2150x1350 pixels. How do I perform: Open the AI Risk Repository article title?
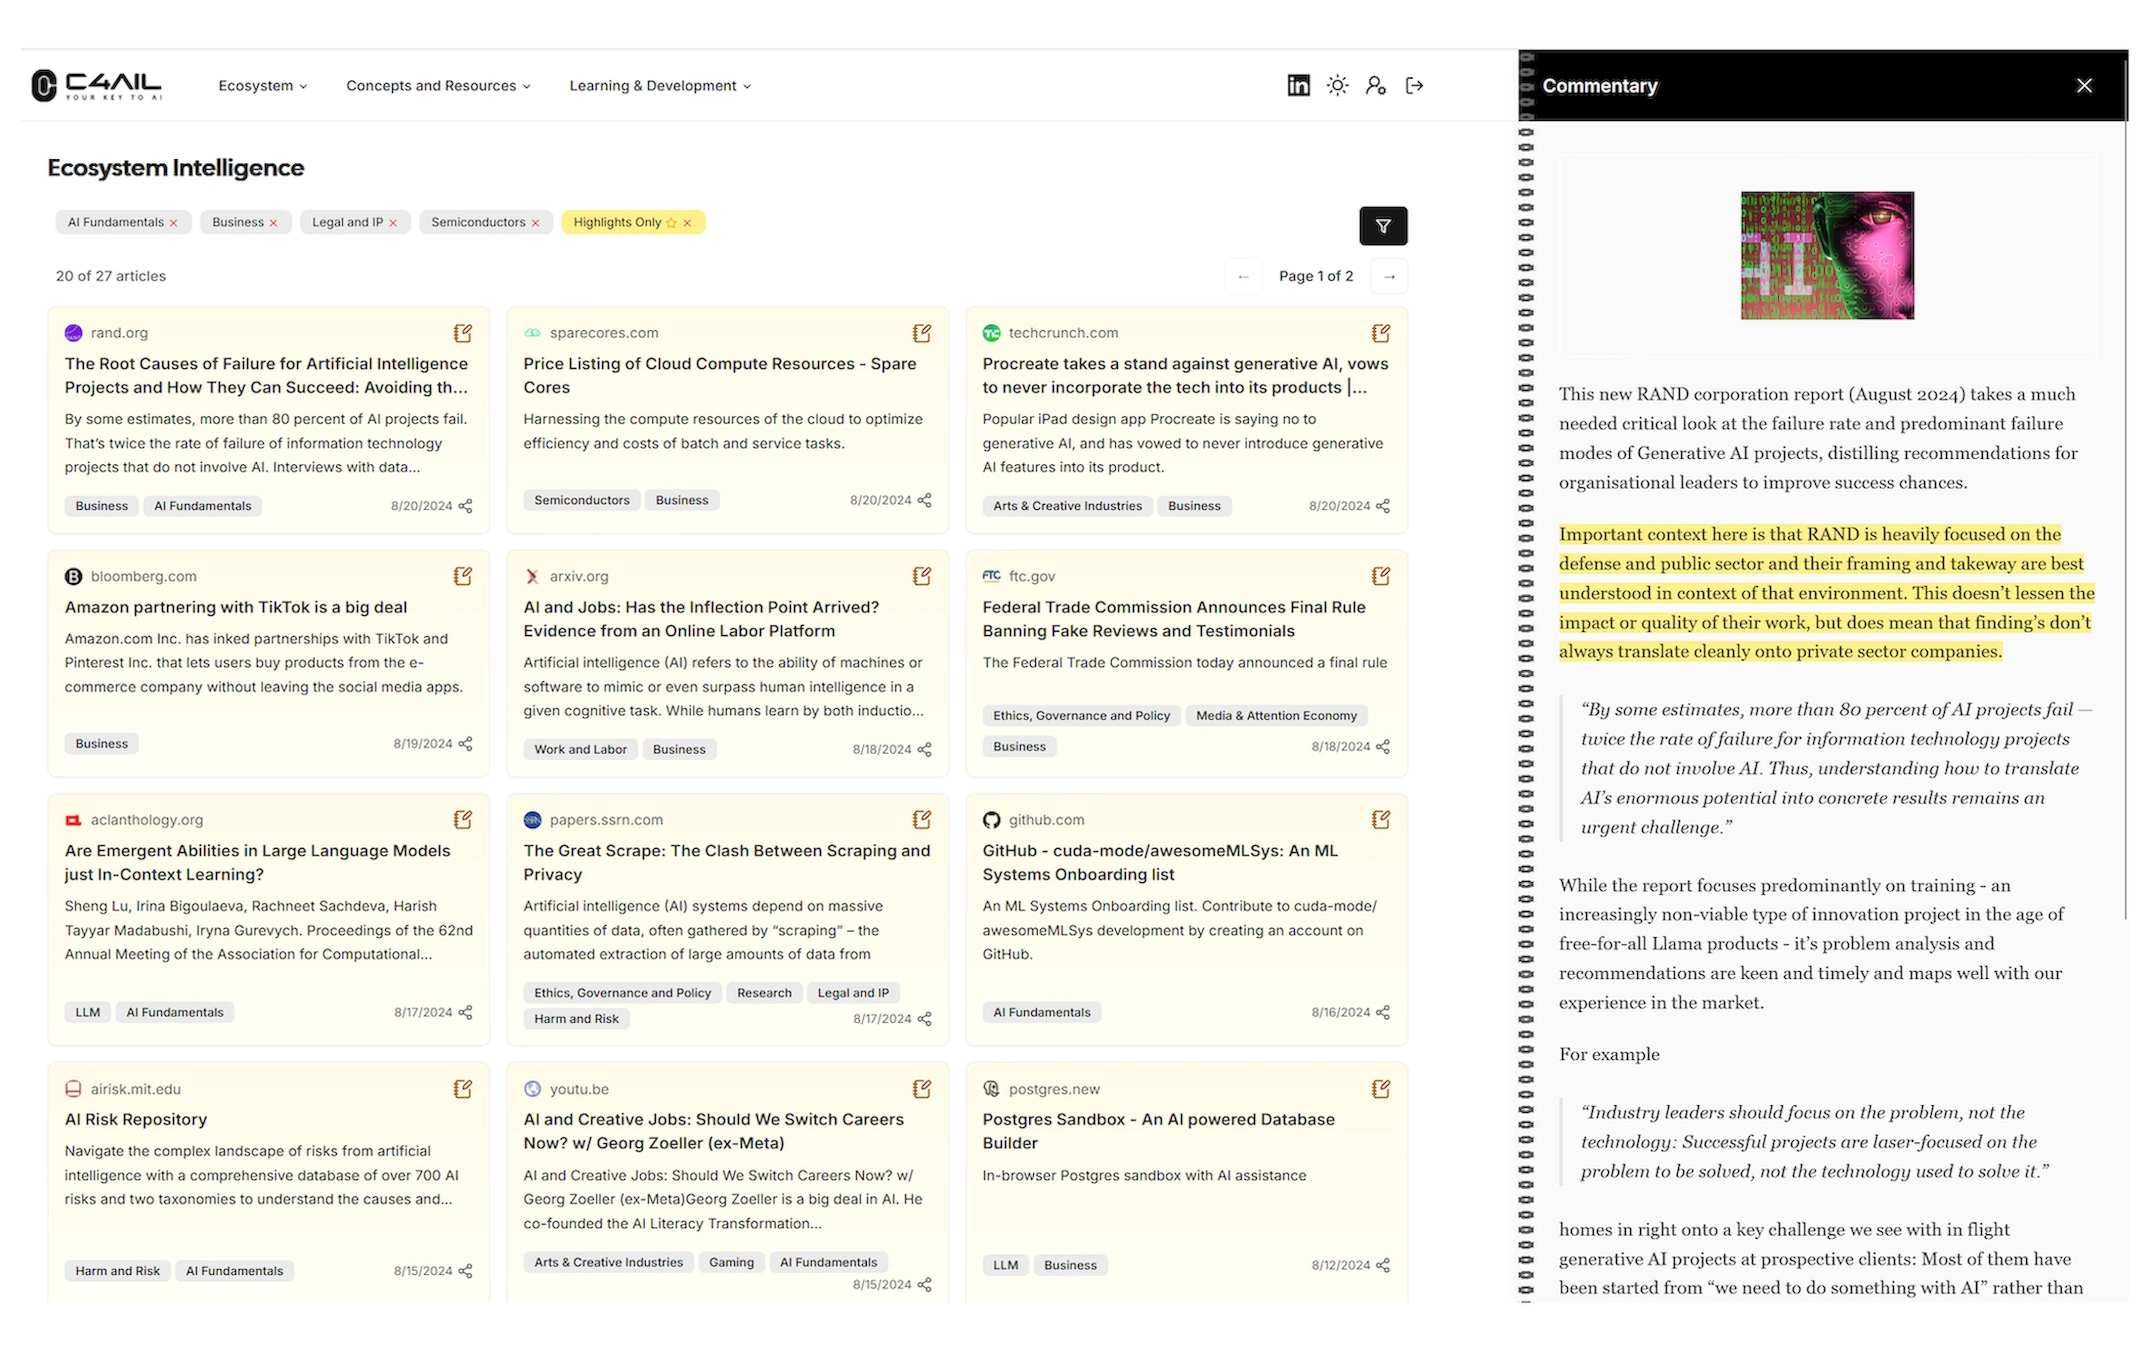tap(136, 1119)
